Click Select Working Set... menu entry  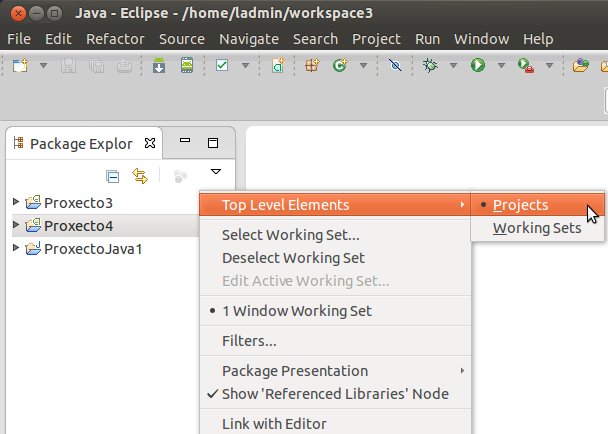point(335,235)
